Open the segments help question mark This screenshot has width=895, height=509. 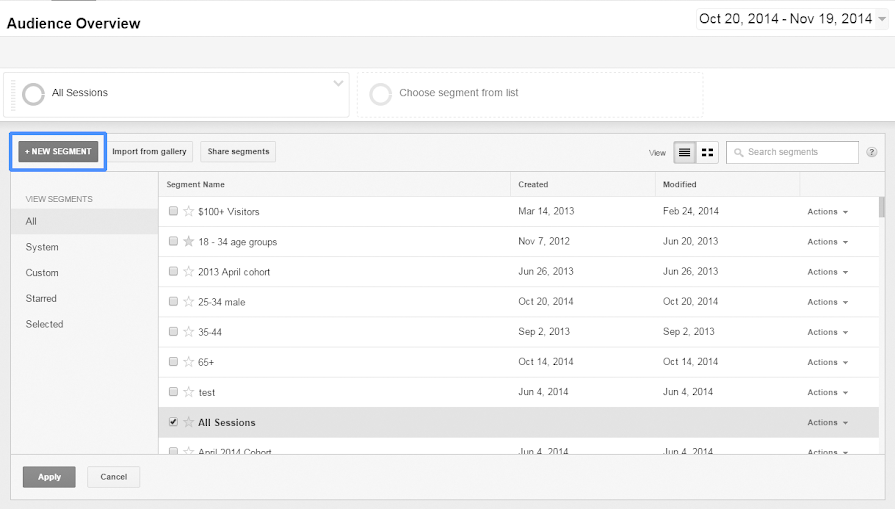pyautogui.click(x=872, y=153)
